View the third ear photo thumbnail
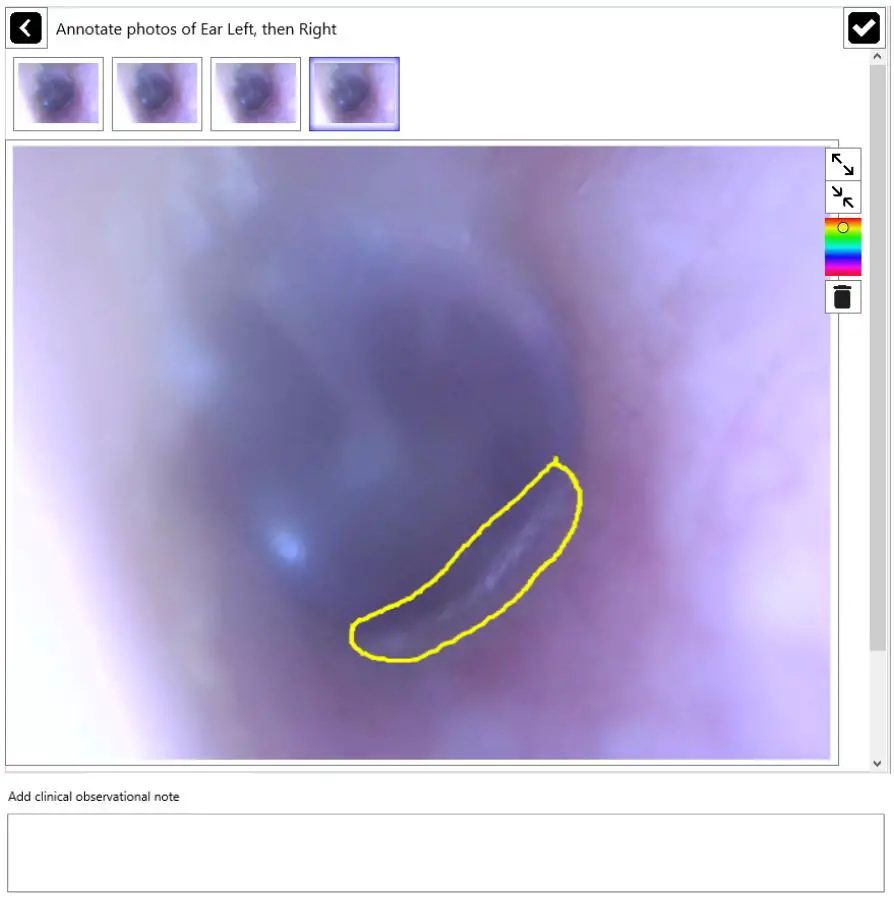The image size is (894, 899). [255, 93]
